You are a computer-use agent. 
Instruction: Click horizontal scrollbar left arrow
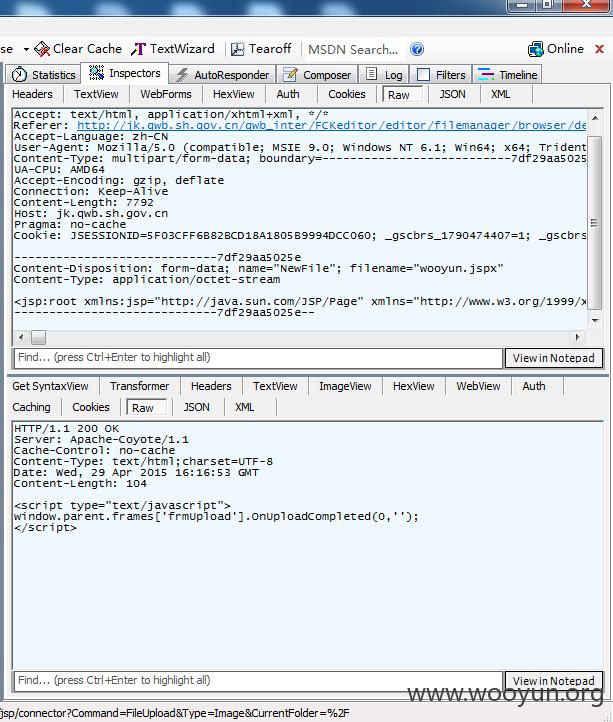(21, 337)
